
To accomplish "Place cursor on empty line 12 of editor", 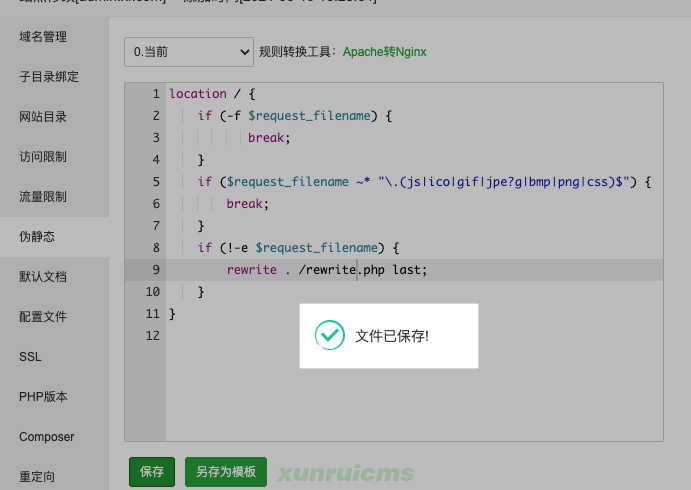I will [x=414, y=336].
